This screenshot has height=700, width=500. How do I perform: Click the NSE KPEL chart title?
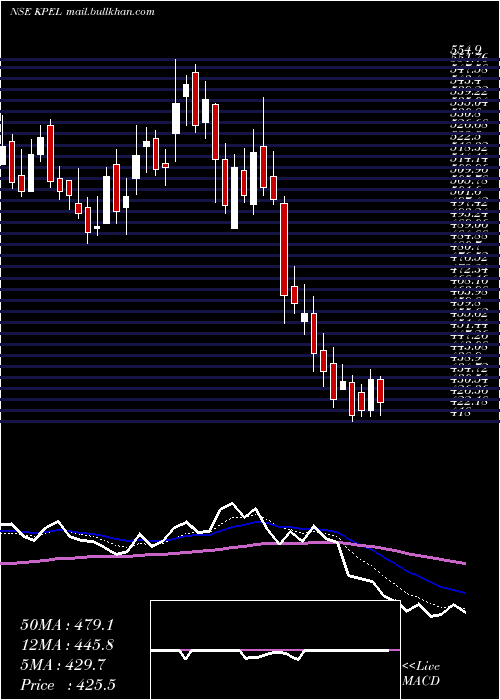coord(37,12)
